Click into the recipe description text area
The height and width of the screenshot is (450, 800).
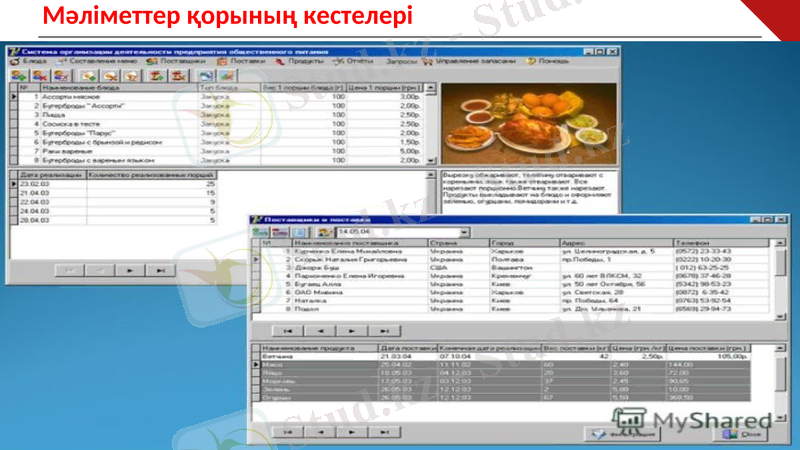[x=529, y=192]
